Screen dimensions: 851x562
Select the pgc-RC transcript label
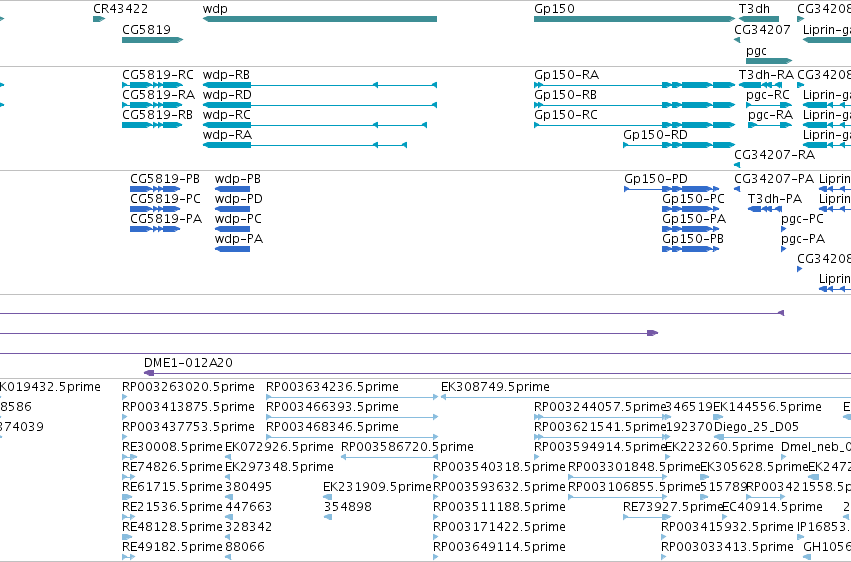point(767,94)
